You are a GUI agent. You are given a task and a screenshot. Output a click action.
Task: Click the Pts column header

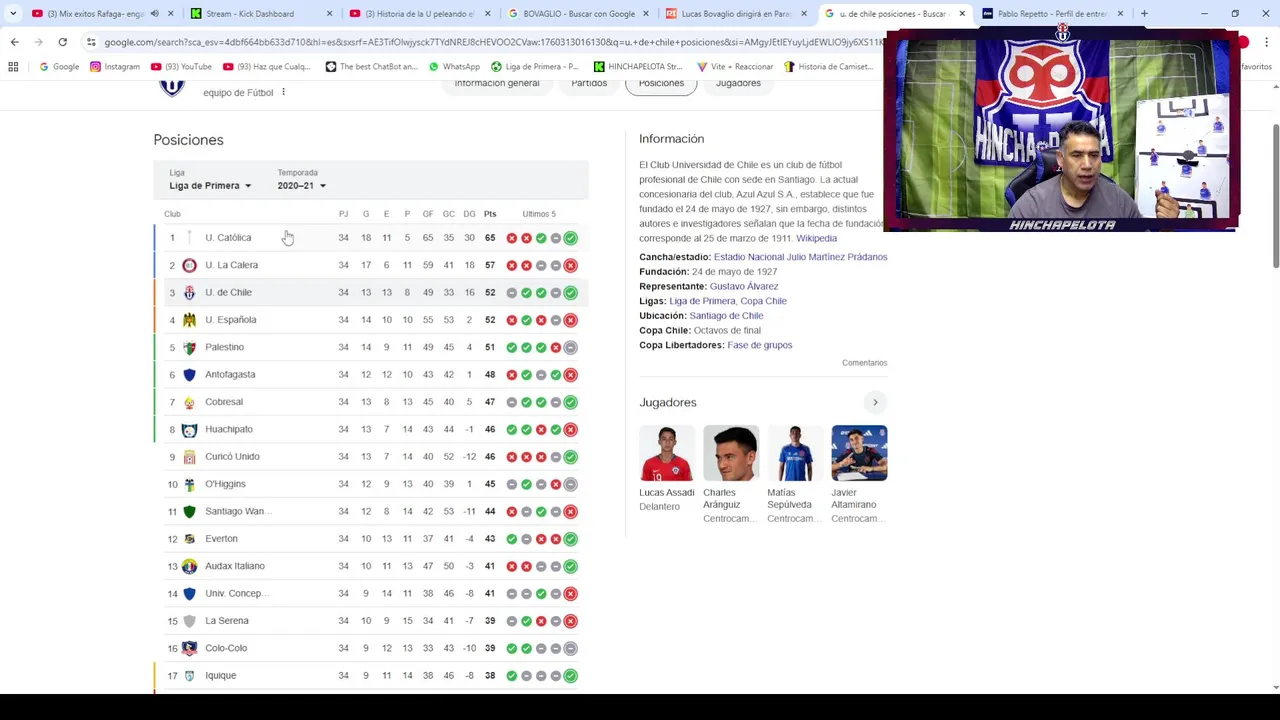coord(490,214)
